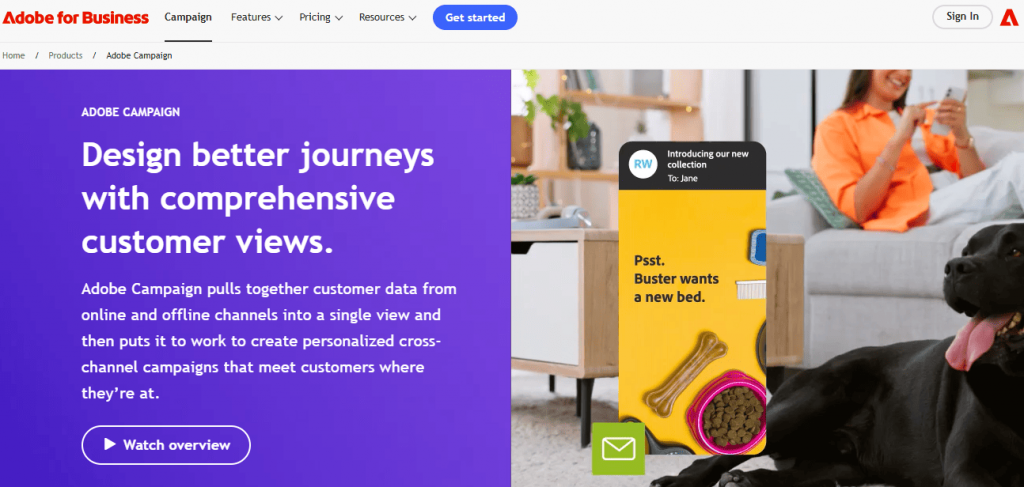Go to Home breadcrumb
Image resolution: width=1024 pixels, height=487 pixels.
(14, 55)
